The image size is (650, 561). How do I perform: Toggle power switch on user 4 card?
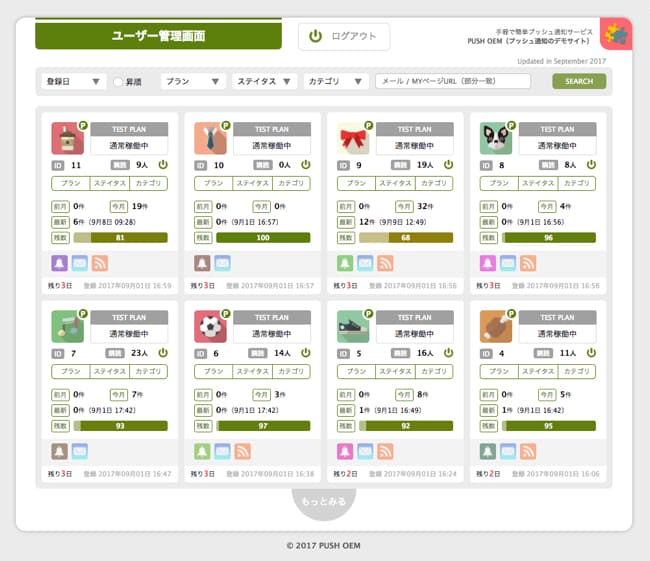[591, 353]
